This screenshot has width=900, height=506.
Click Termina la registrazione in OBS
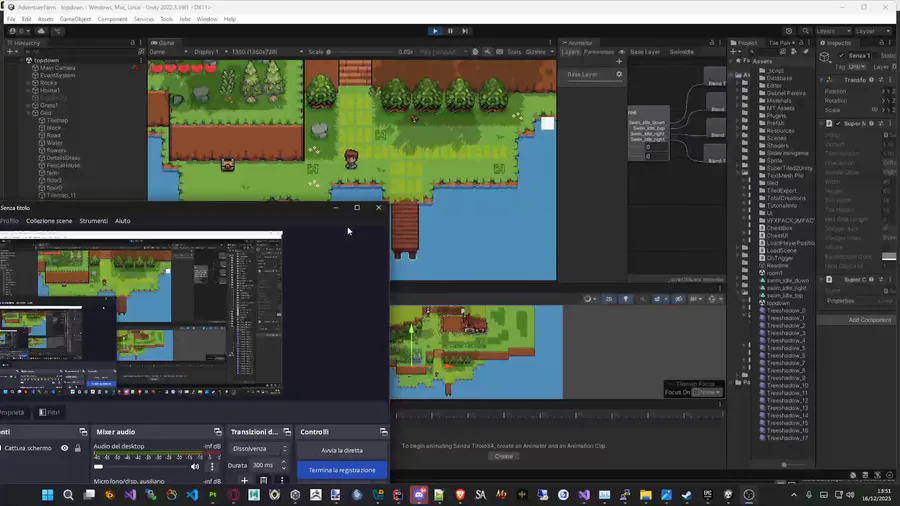[342, 470]
